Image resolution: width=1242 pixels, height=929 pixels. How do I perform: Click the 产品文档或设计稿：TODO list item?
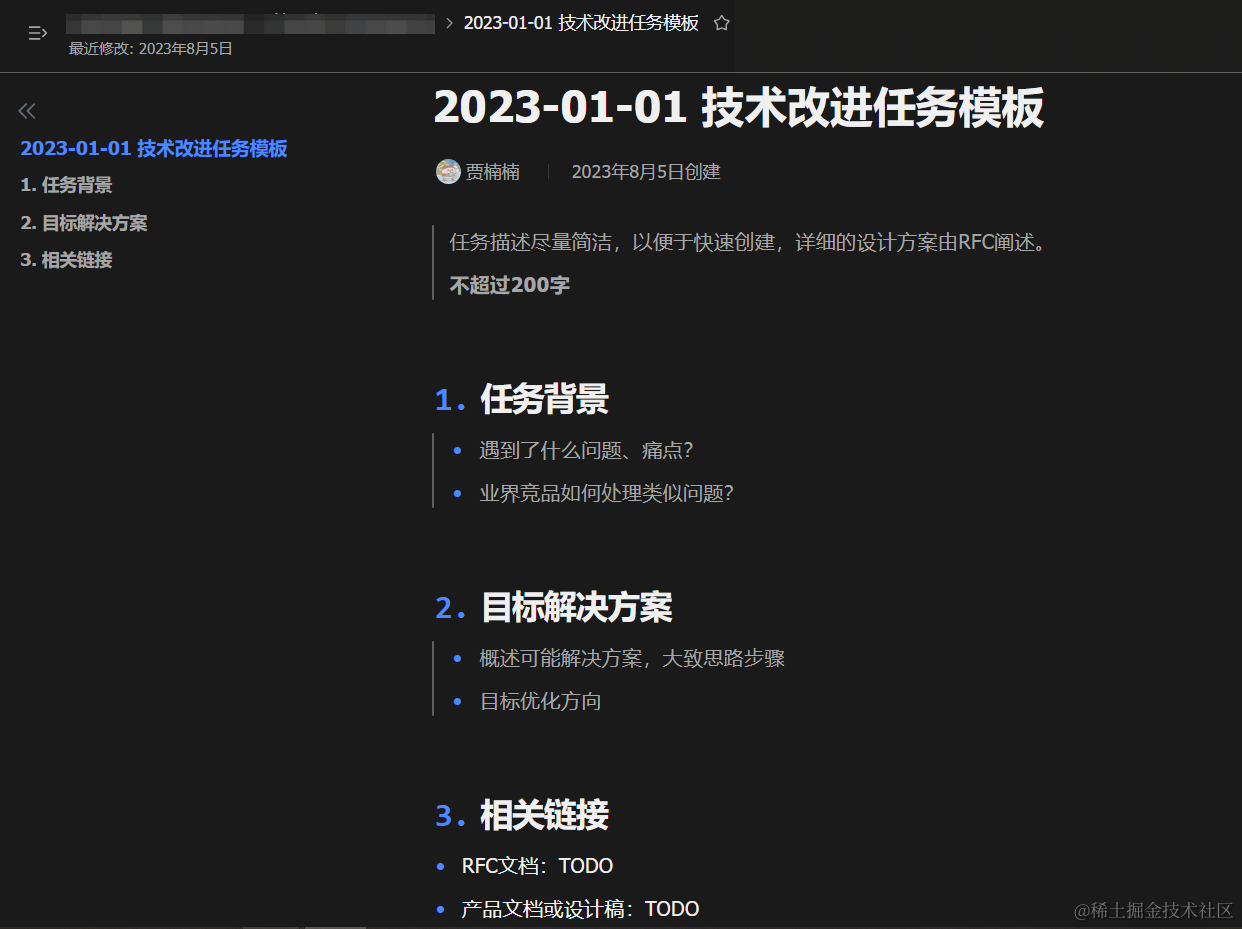pyautogui.click(x=580, y=909)
